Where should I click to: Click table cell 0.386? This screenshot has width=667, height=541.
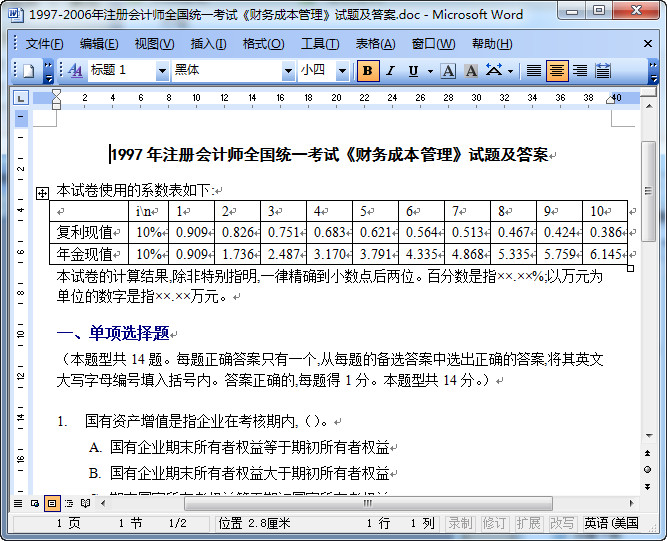(605, 232)
